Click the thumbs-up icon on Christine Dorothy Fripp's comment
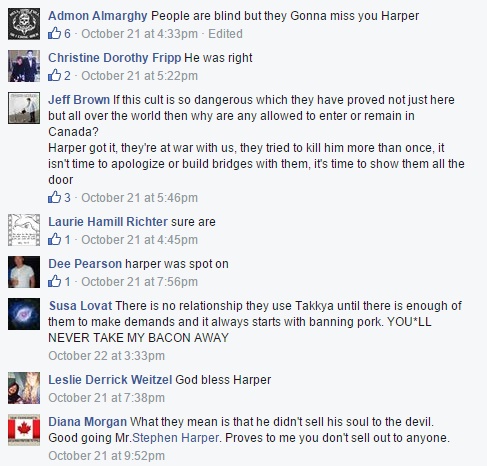This screenshot has width=487, height=466. 55,75
